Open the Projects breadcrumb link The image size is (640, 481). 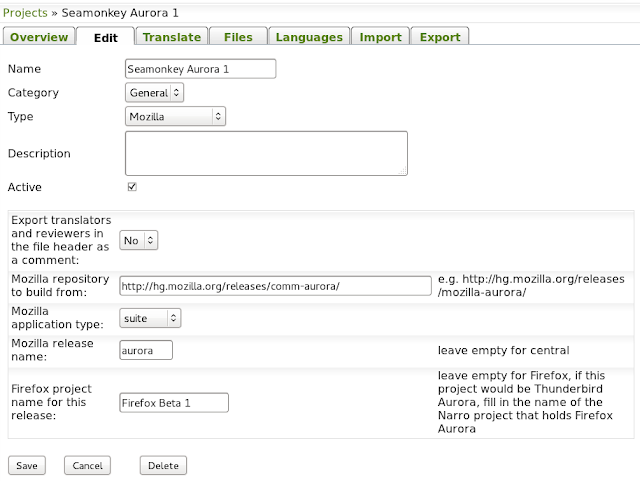tap(25, 13)
